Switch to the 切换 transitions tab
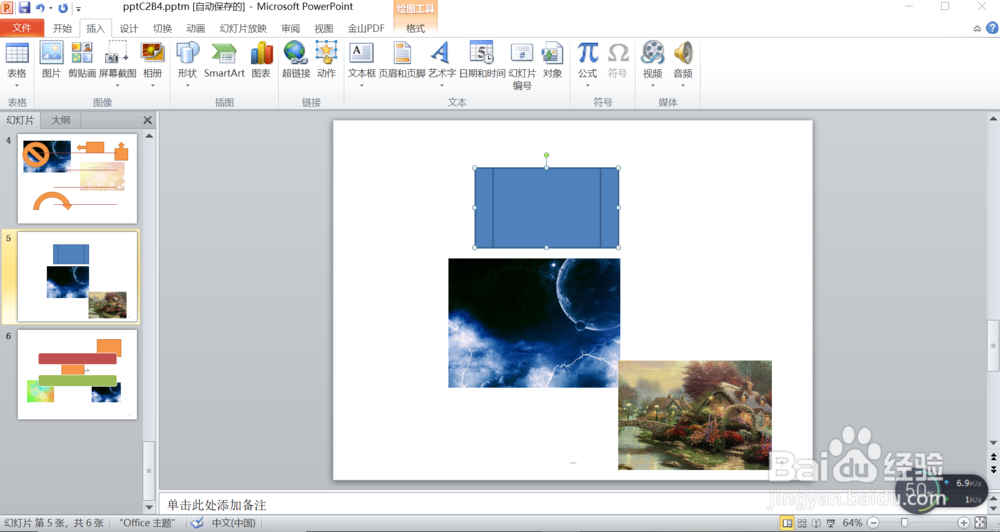 (162, 28)
